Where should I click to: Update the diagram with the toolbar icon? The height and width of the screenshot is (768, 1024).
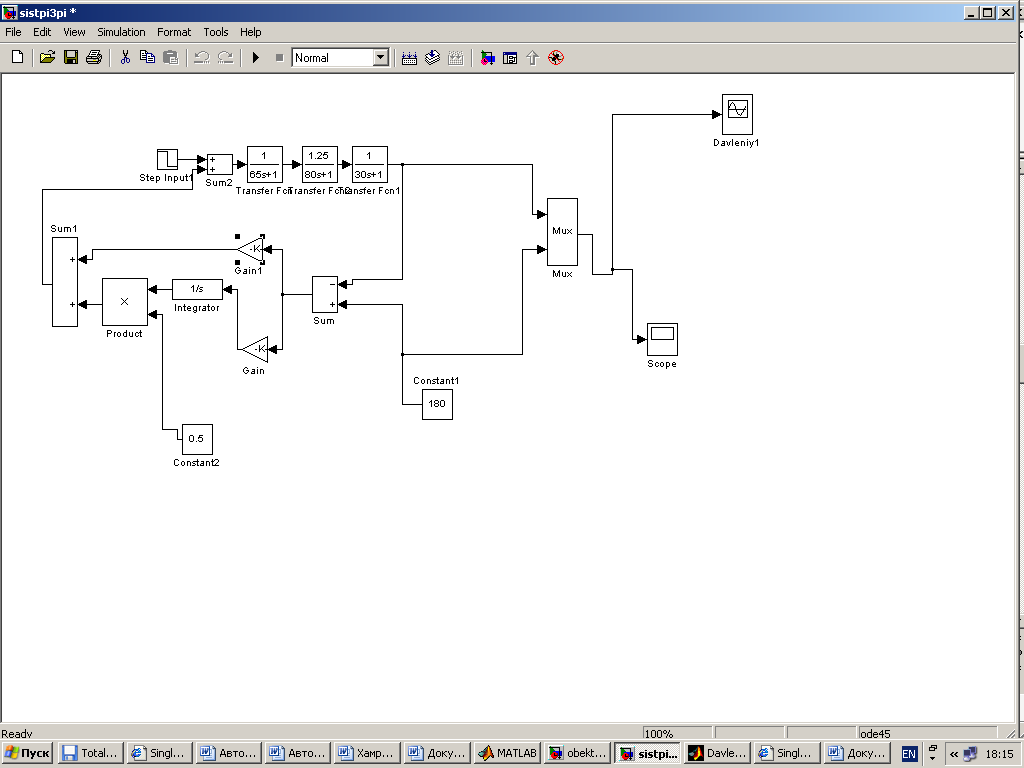456,57
